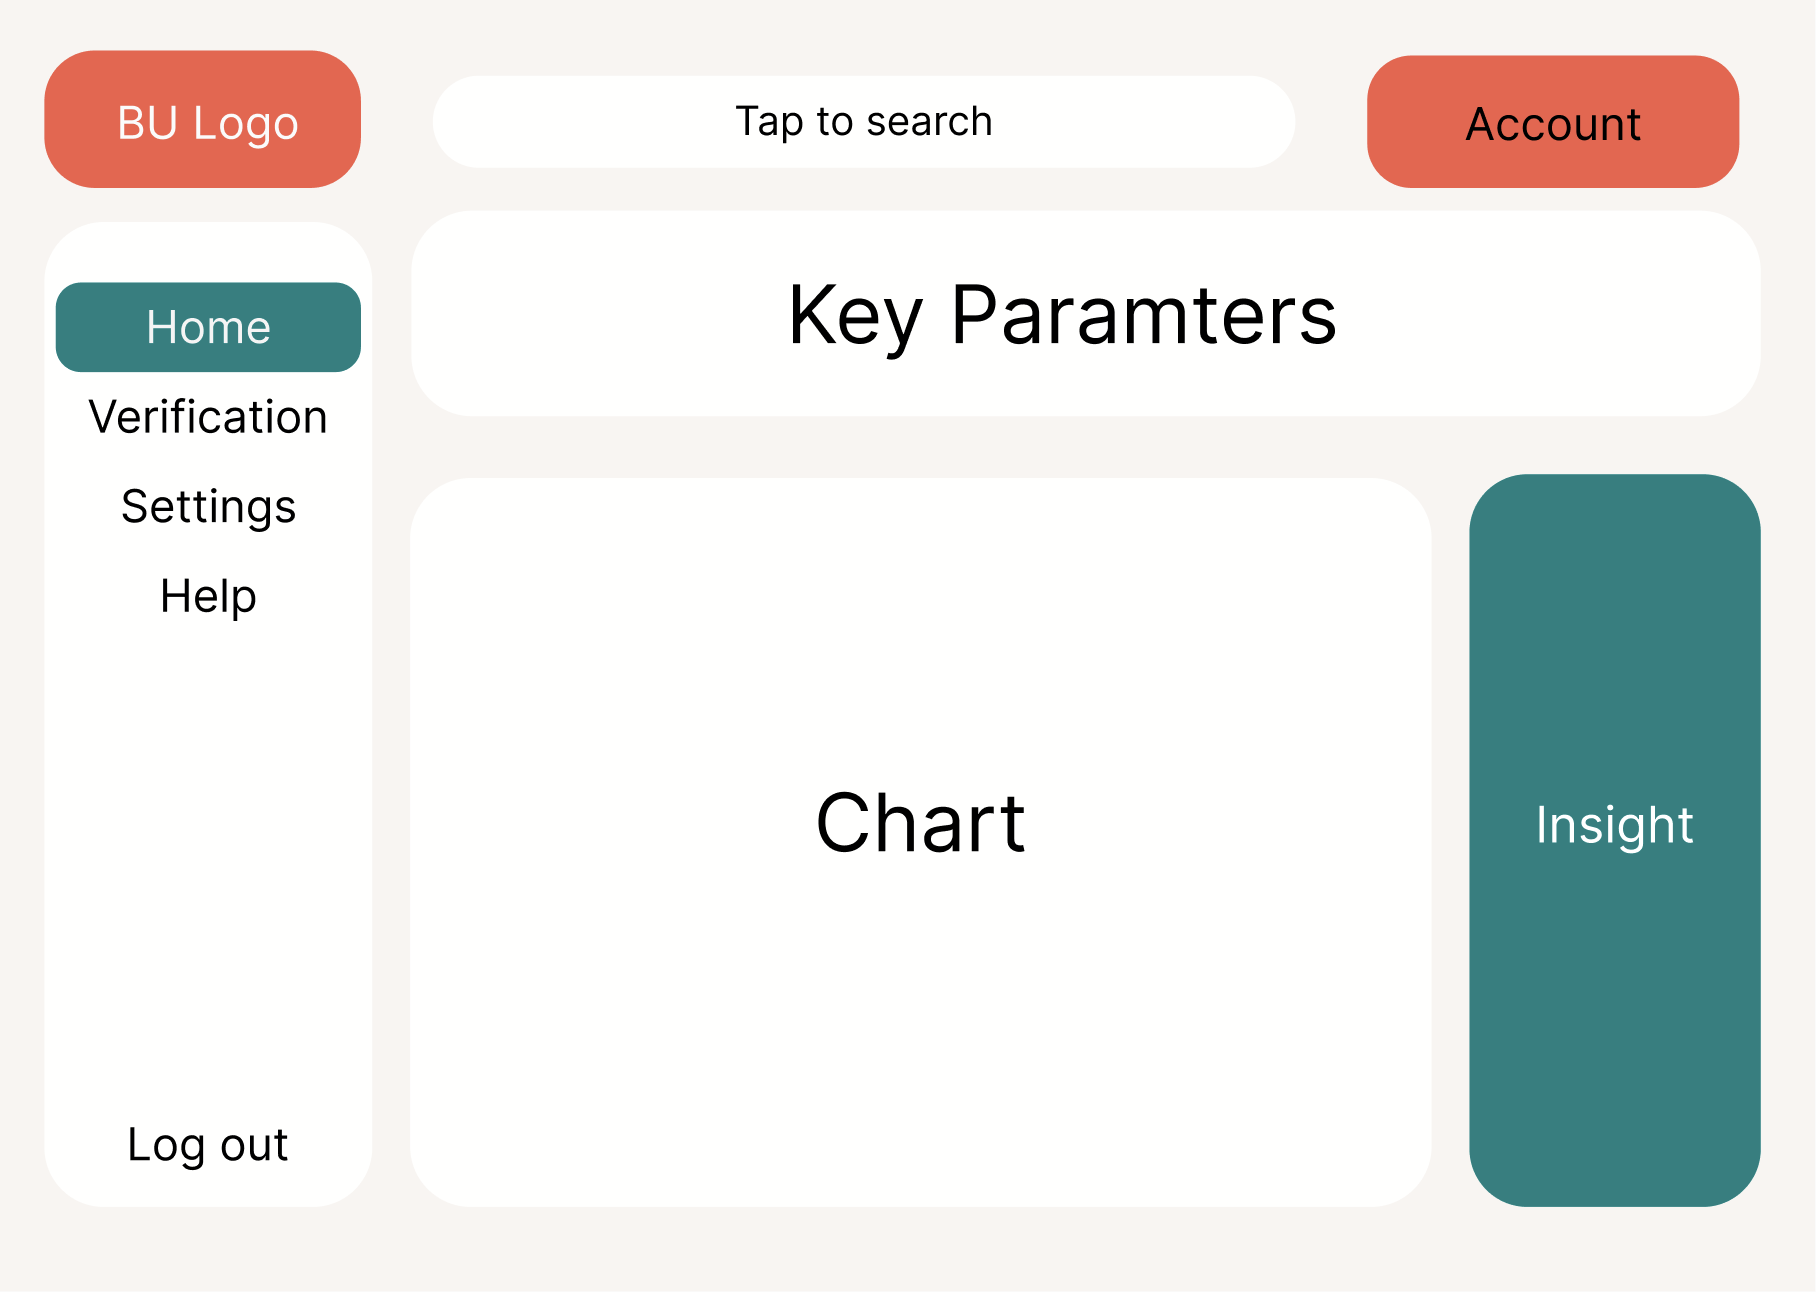Select the Settings navigation entry
The height and width of the screenshot is (1292, 1816).
(x=208, y=507)
